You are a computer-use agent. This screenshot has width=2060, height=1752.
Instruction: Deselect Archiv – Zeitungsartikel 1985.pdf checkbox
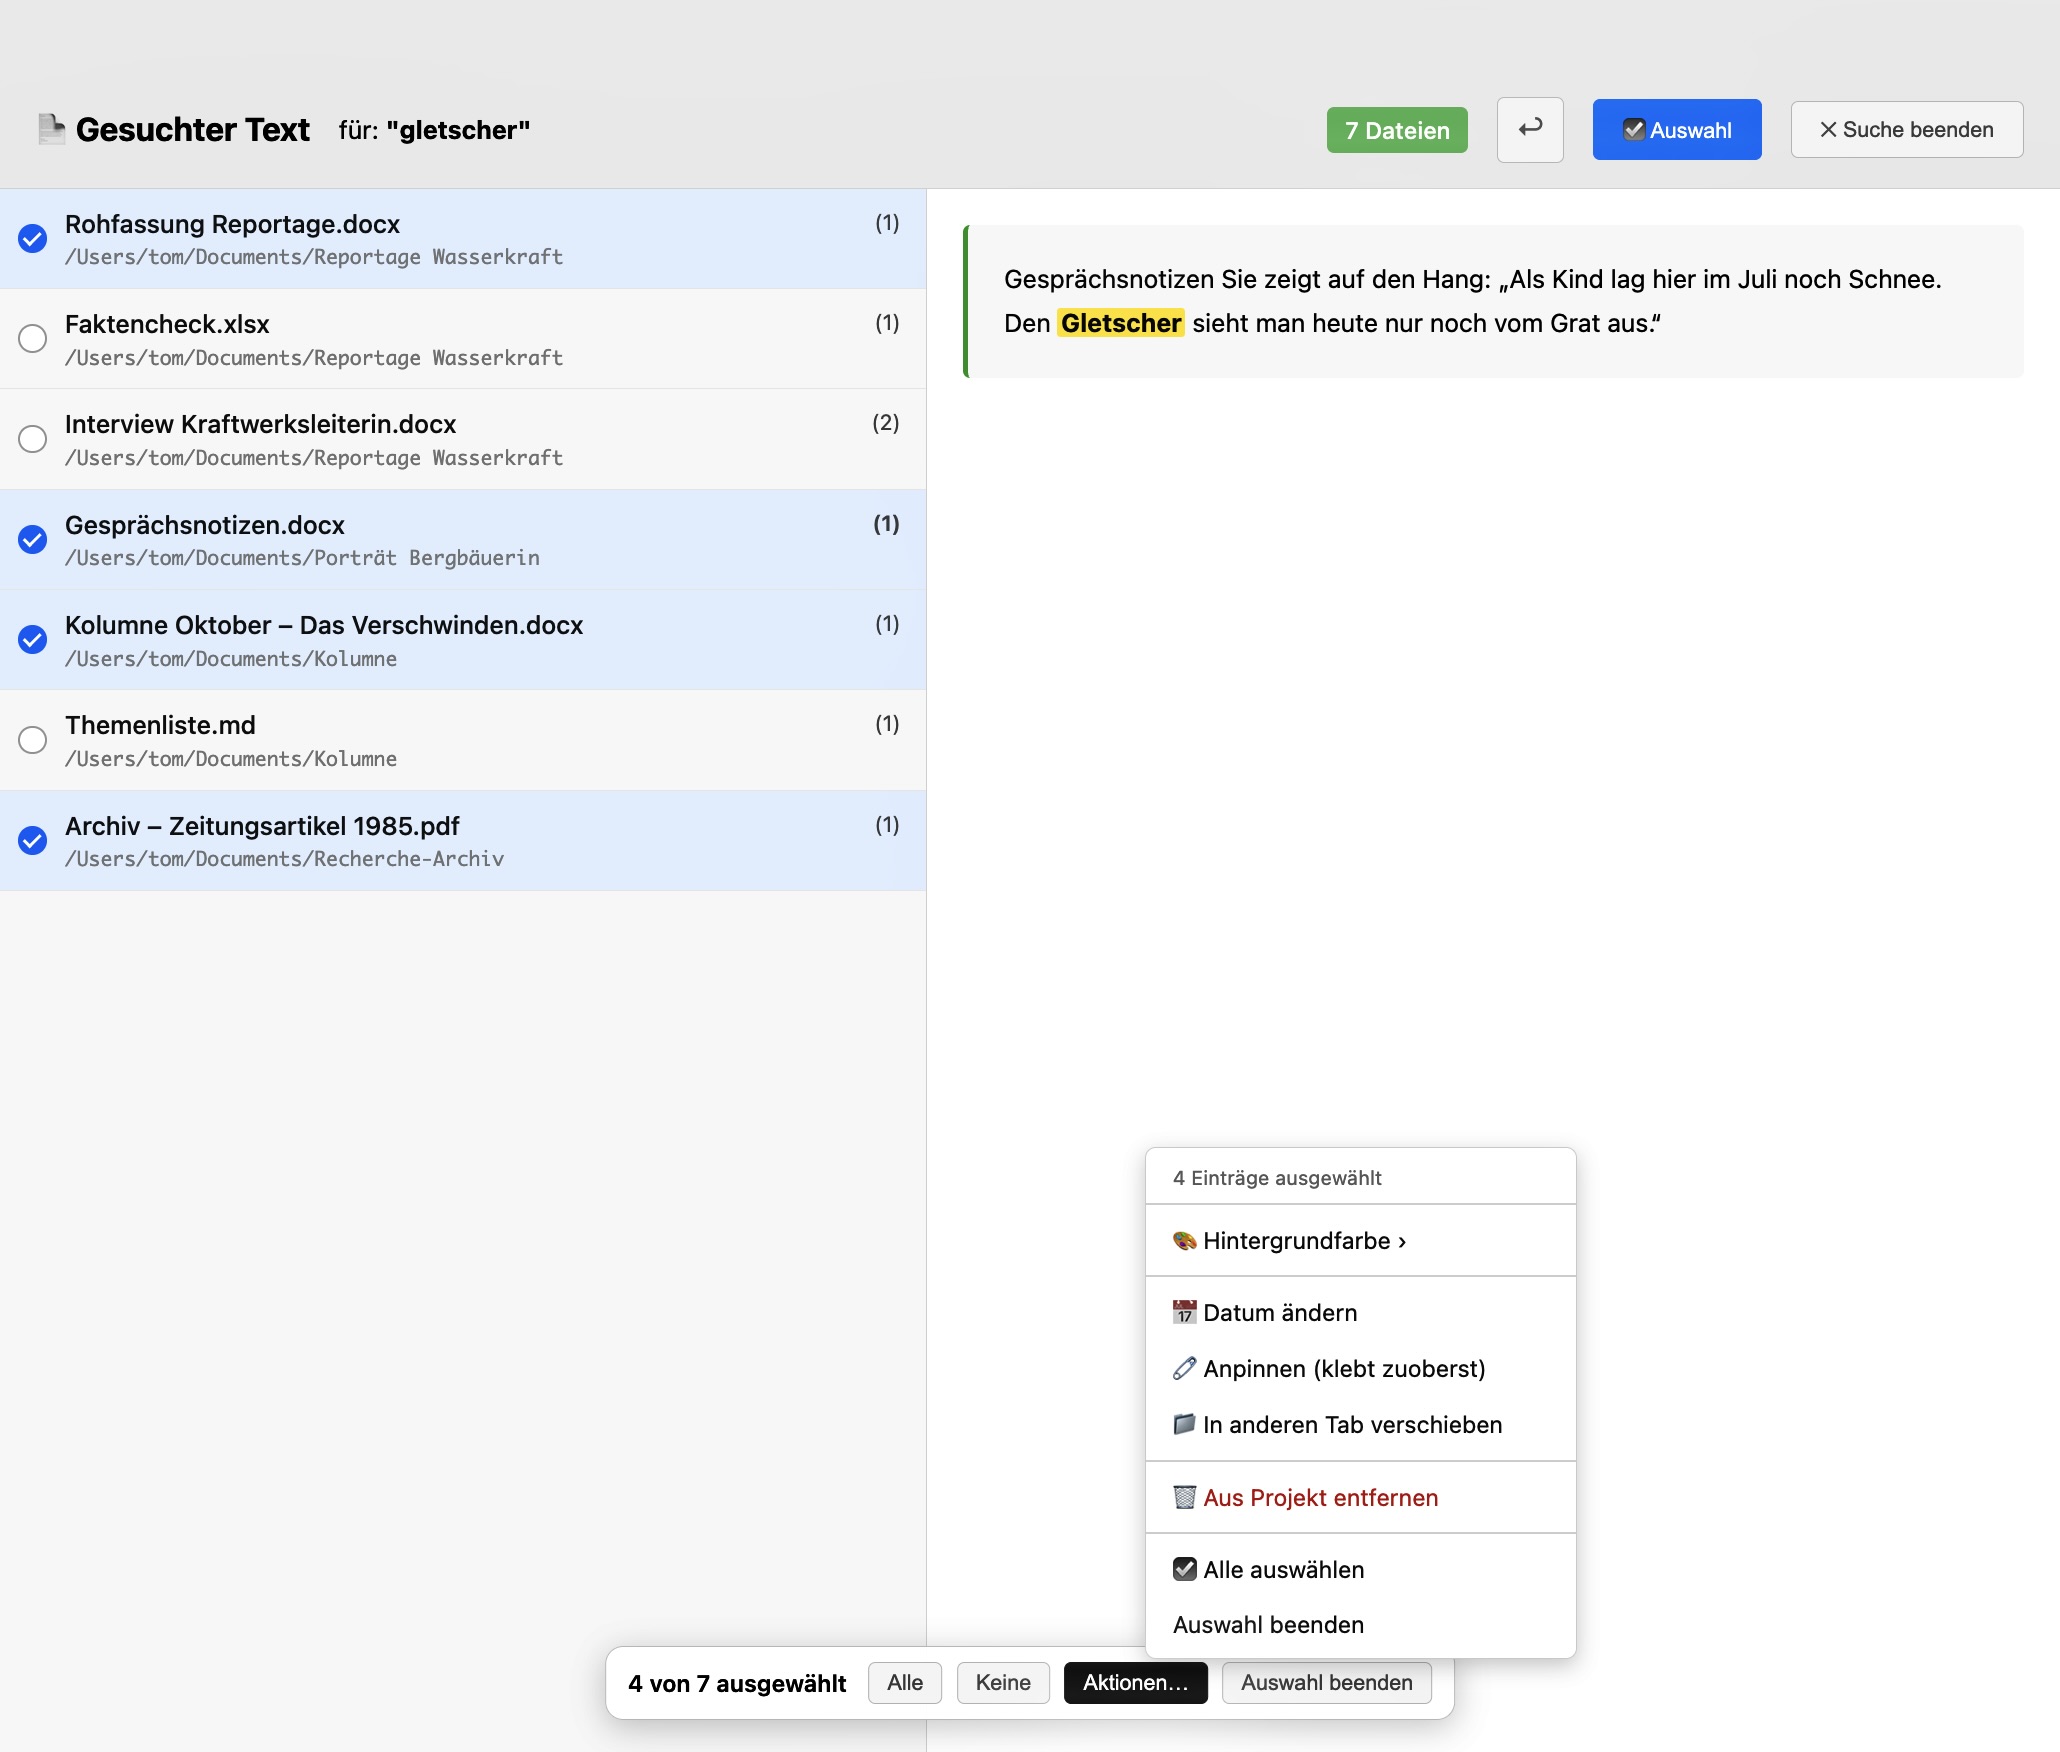pyautogui.click(x=33, y=841)
